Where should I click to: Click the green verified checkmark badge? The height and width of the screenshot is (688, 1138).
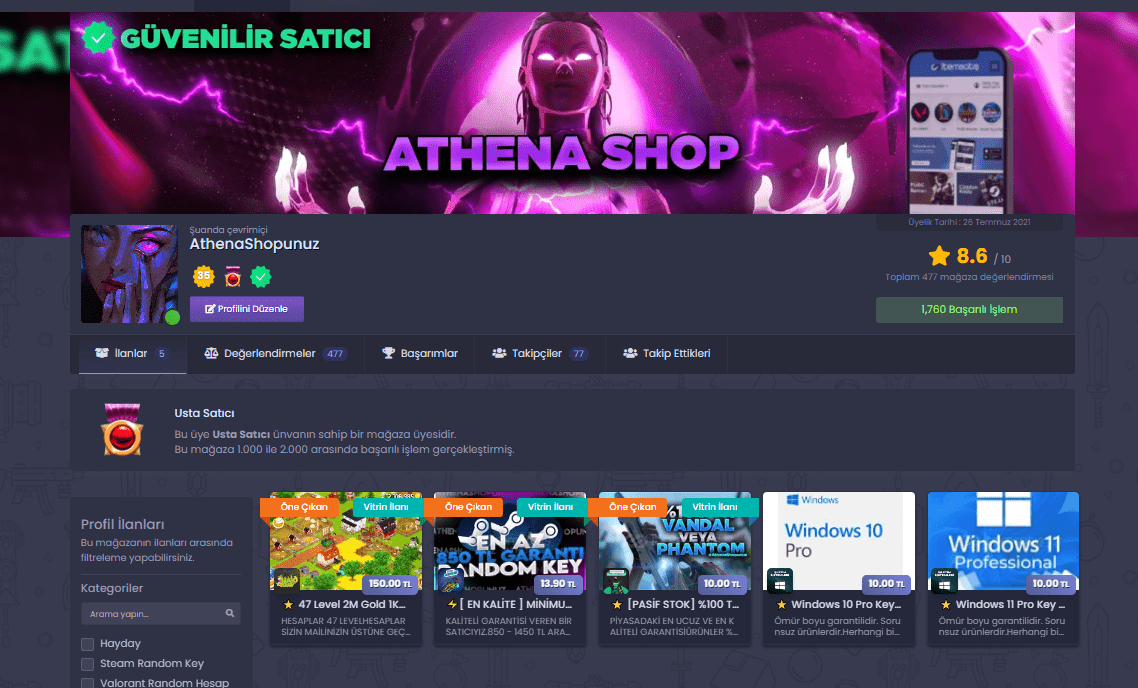click(x=261, y=277)
